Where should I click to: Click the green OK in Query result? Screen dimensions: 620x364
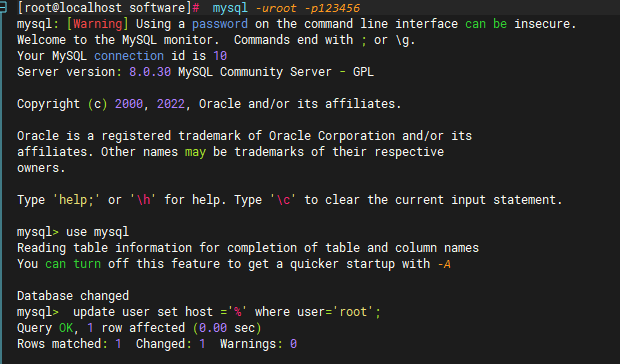coord(66,328)
